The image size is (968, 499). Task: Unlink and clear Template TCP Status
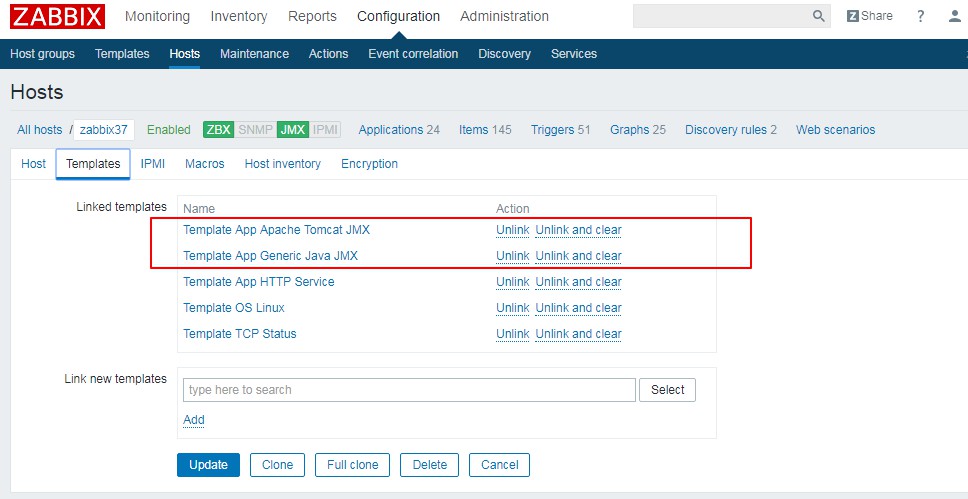pyautogui.click(x=578, y=334)
